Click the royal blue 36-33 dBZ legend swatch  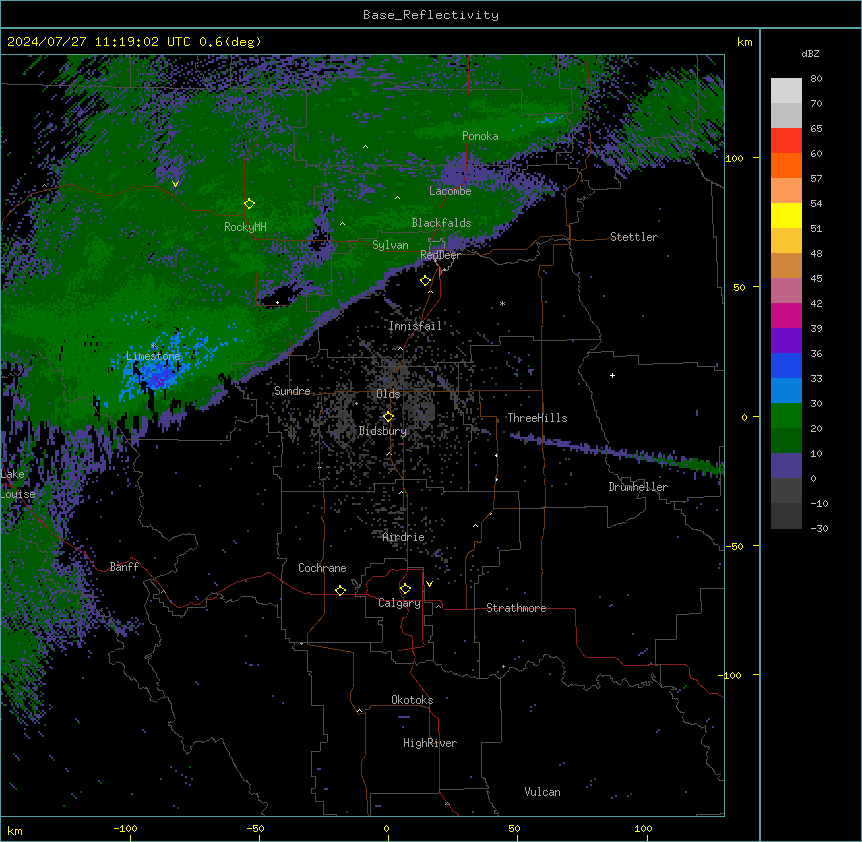(x=786, y=365)
